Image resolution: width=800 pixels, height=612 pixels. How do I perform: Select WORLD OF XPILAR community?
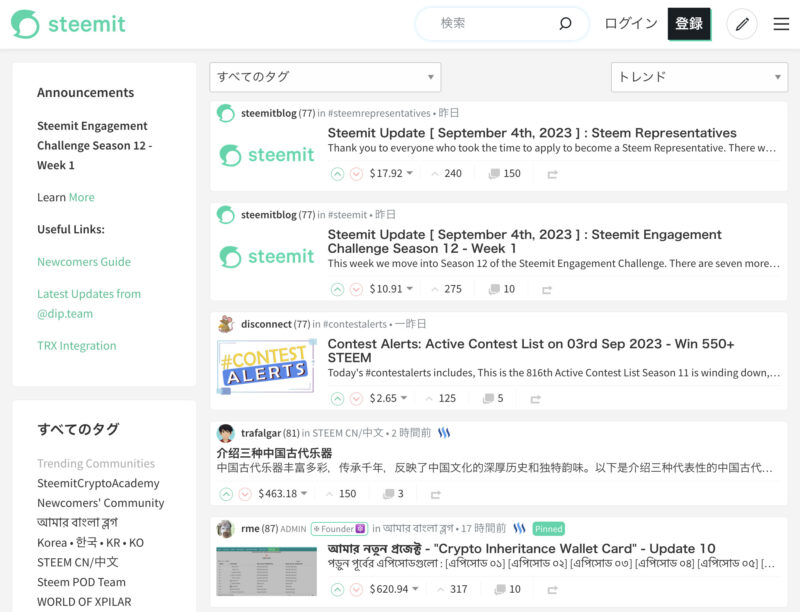pyautogui.click(x=84, y=602)
